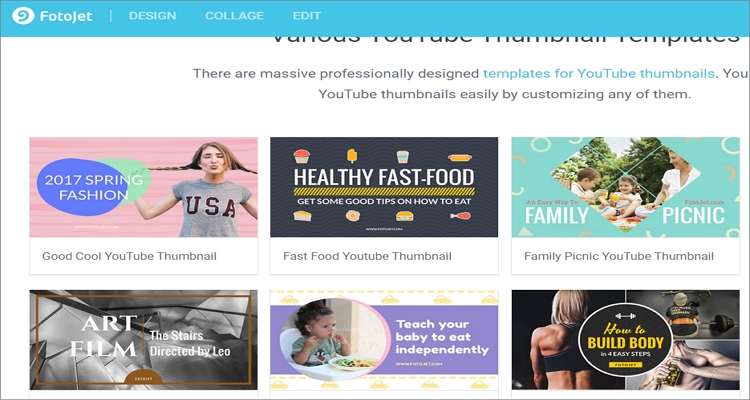Click Good Cool YouTube Thumbnail caption
Viewport: 750px width, 400px height.
pyautogui.click(x=129, y=256)
